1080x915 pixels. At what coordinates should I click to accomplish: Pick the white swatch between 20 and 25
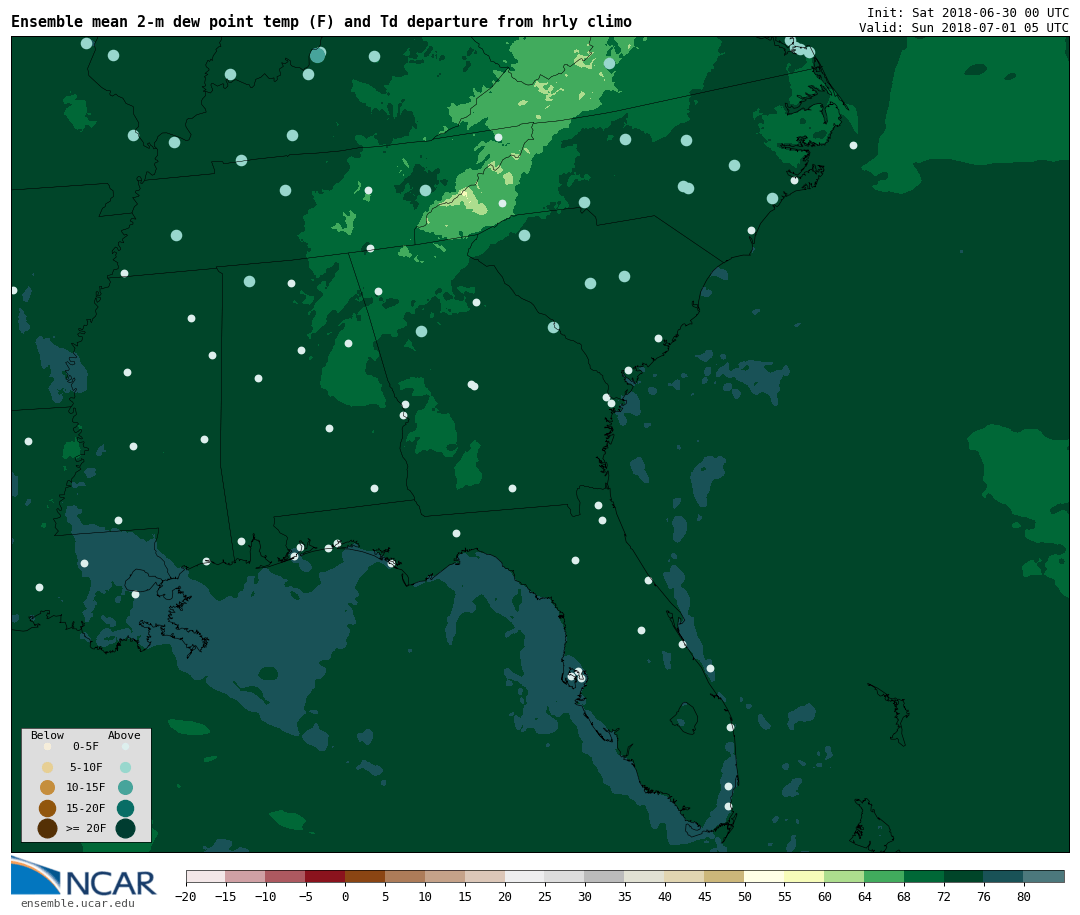[525, 876]
